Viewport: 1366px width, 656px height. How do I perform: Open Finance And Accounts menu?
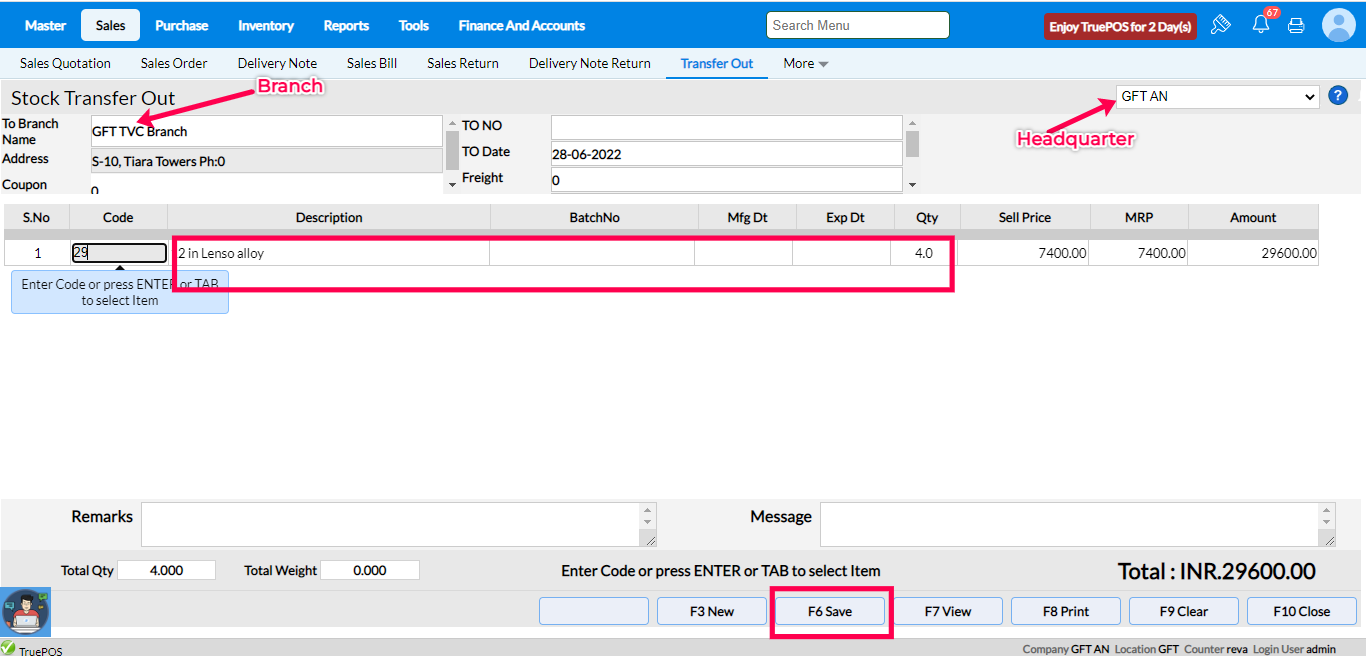click(x=522, y=25)
